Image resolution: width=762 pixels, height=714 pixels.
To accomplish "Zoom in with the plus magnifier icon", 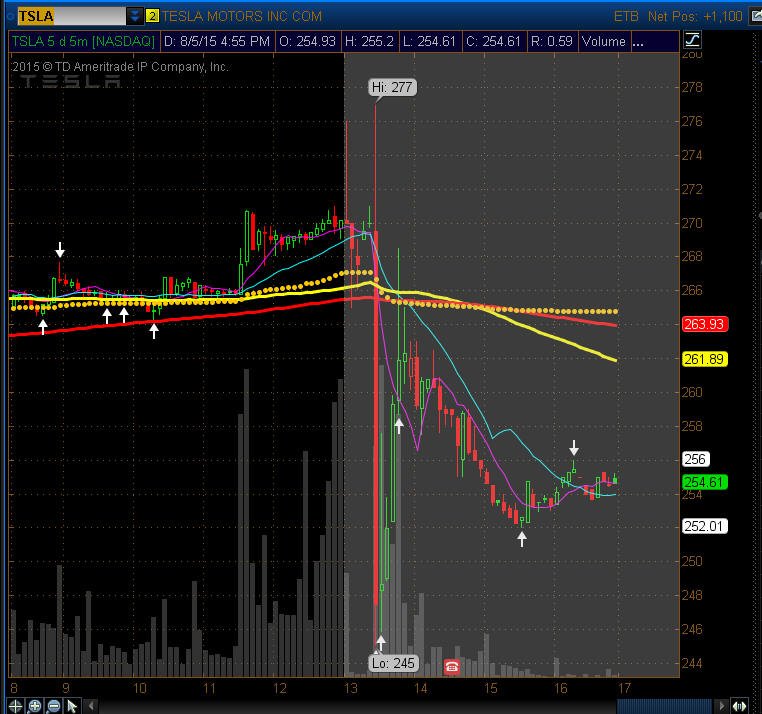I will coord(35,706).
